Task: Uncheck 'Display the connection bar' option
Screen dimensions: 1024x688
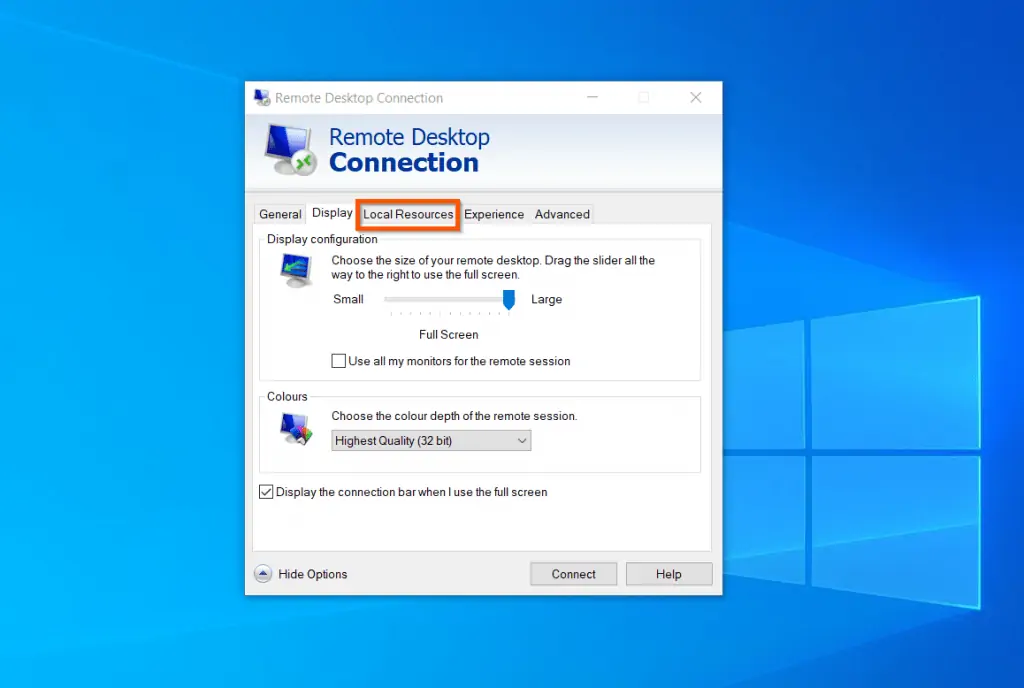Action: [267, 491]
